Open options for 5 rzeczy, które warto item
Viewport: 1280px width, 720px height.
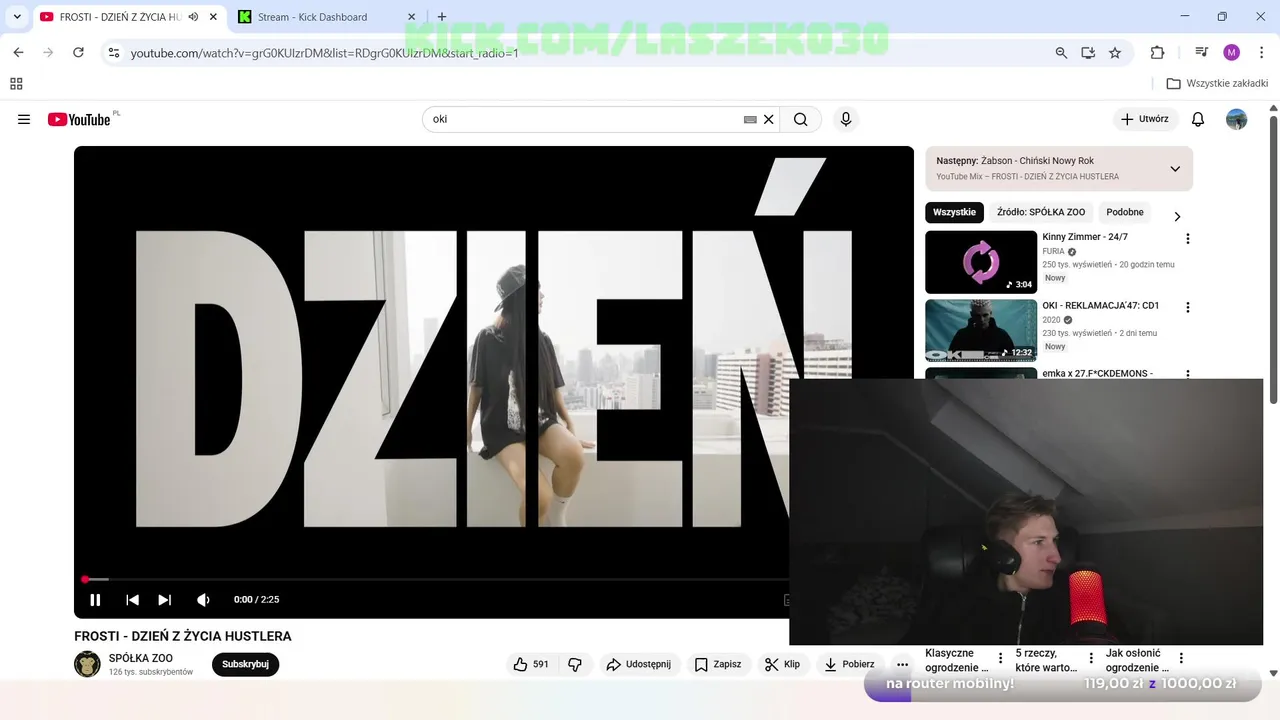click(1091, 658)
